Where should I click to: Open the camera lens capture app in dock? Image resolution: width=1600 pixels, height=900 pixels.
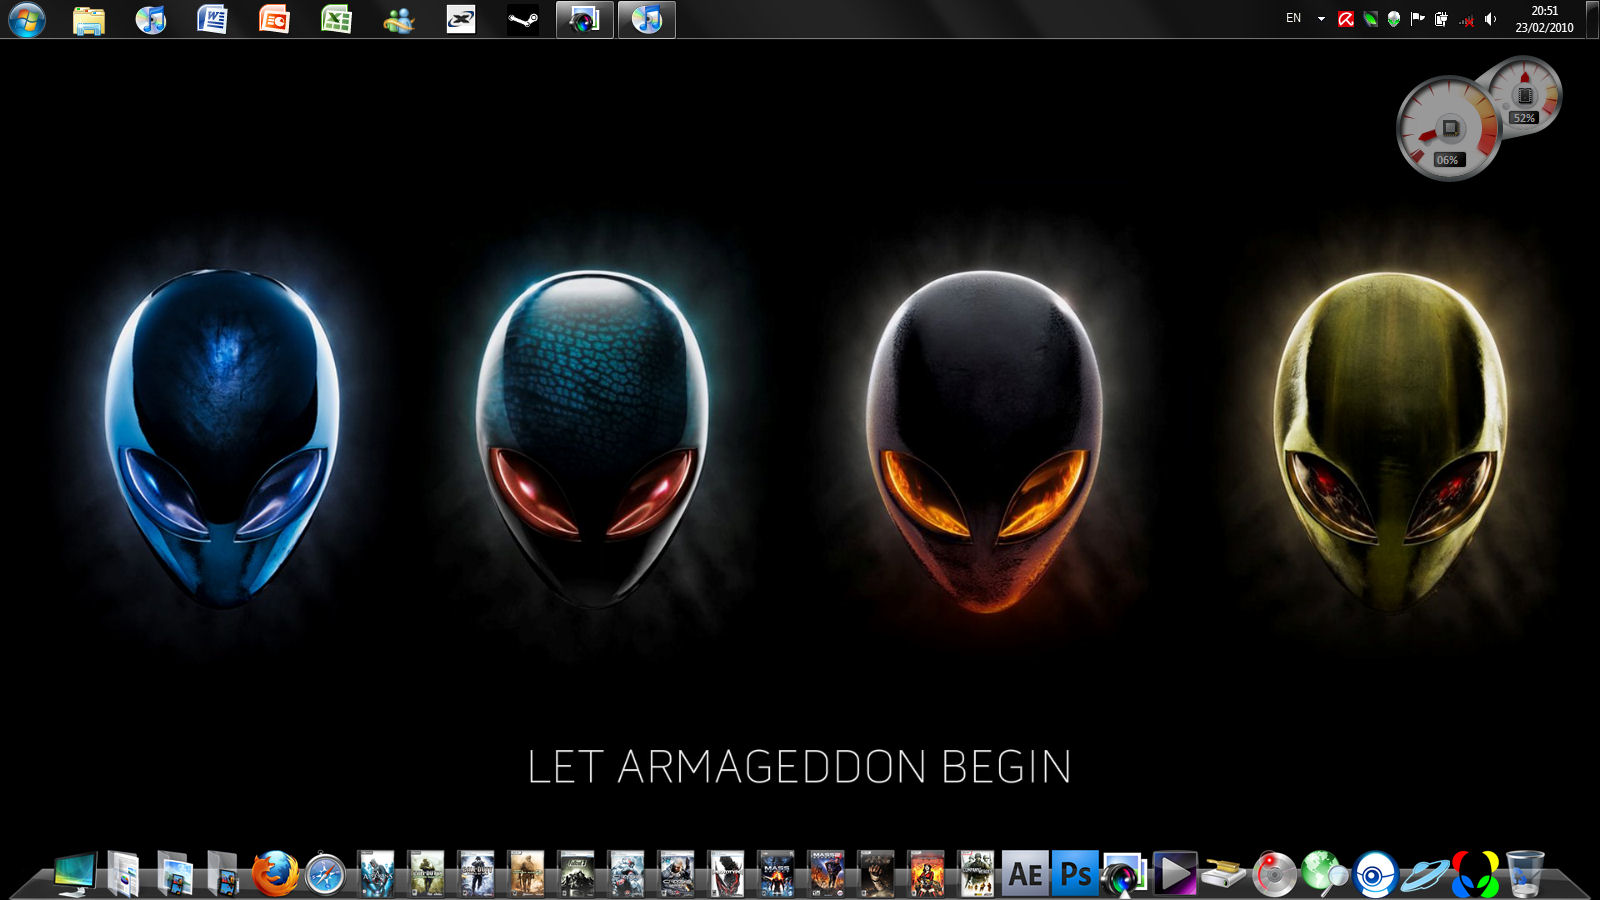1124,875
